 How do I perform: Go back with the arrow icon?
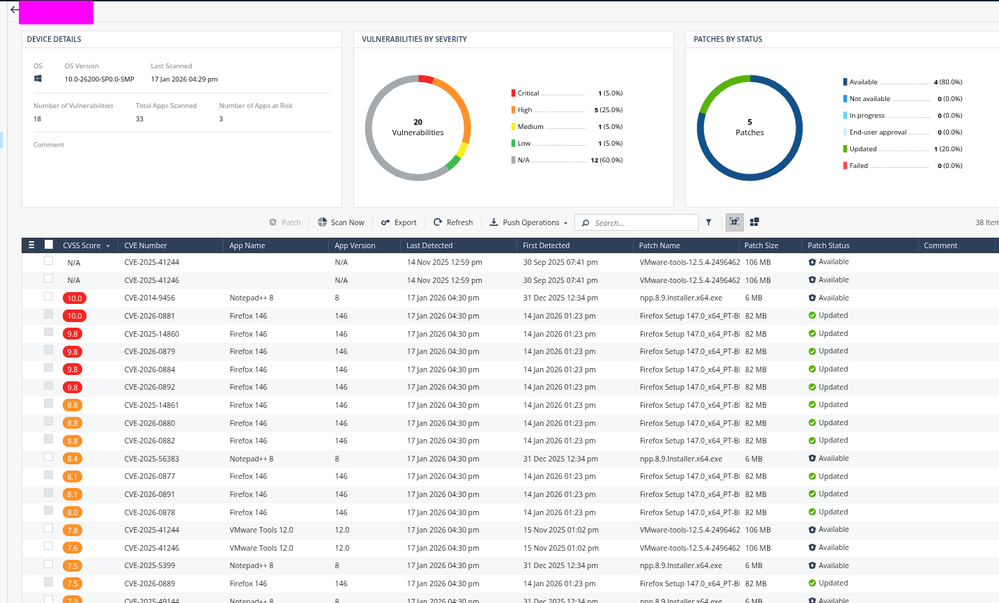pos(14,10)
